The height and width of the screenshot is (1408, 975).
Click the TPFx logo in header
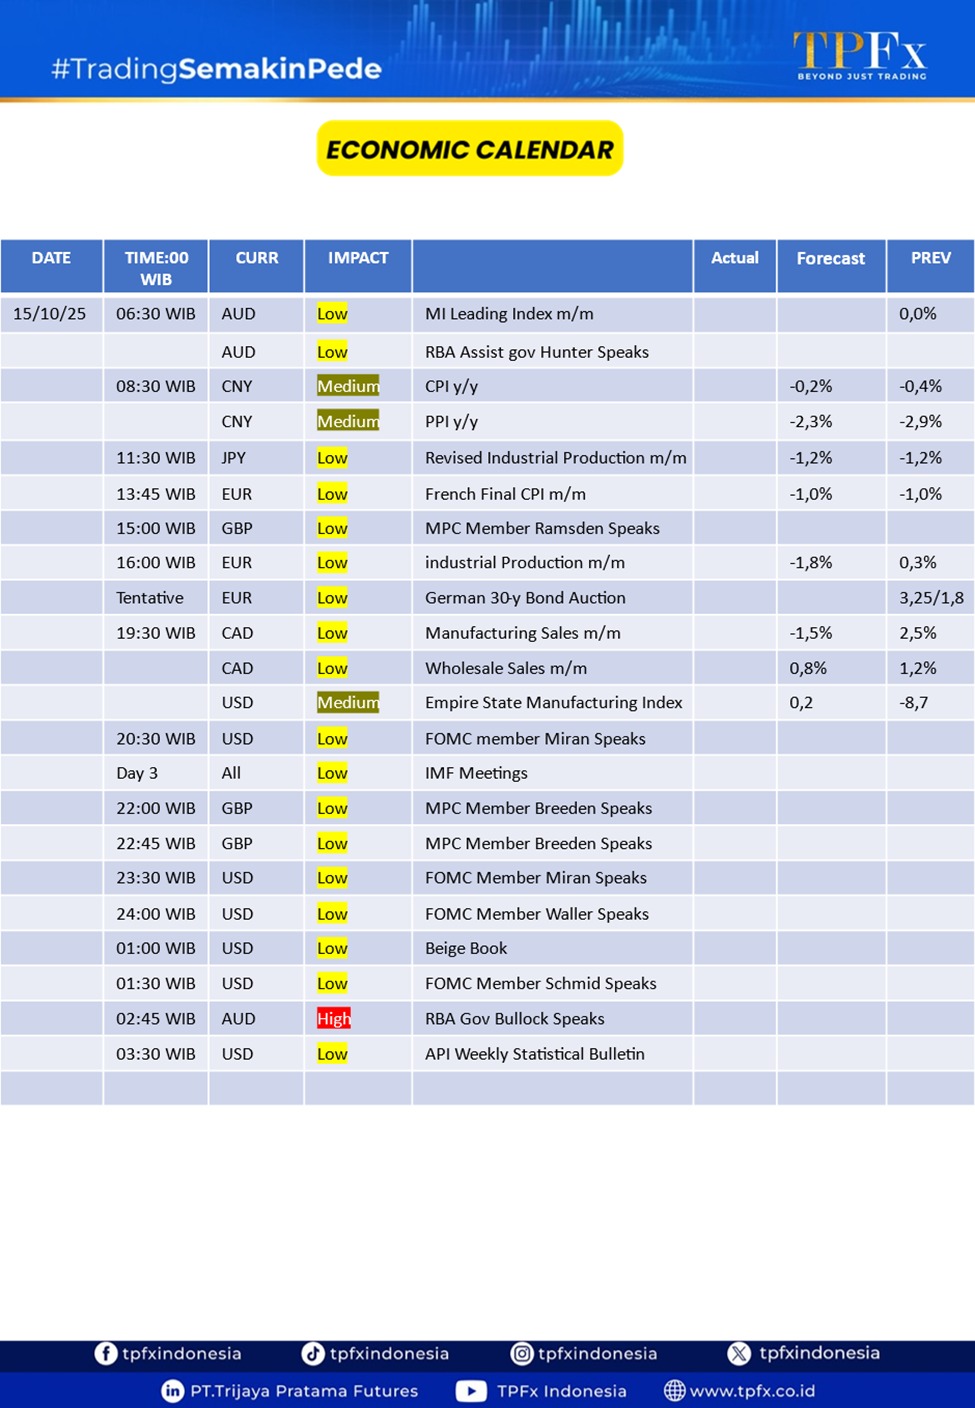(x=860, y=55)
